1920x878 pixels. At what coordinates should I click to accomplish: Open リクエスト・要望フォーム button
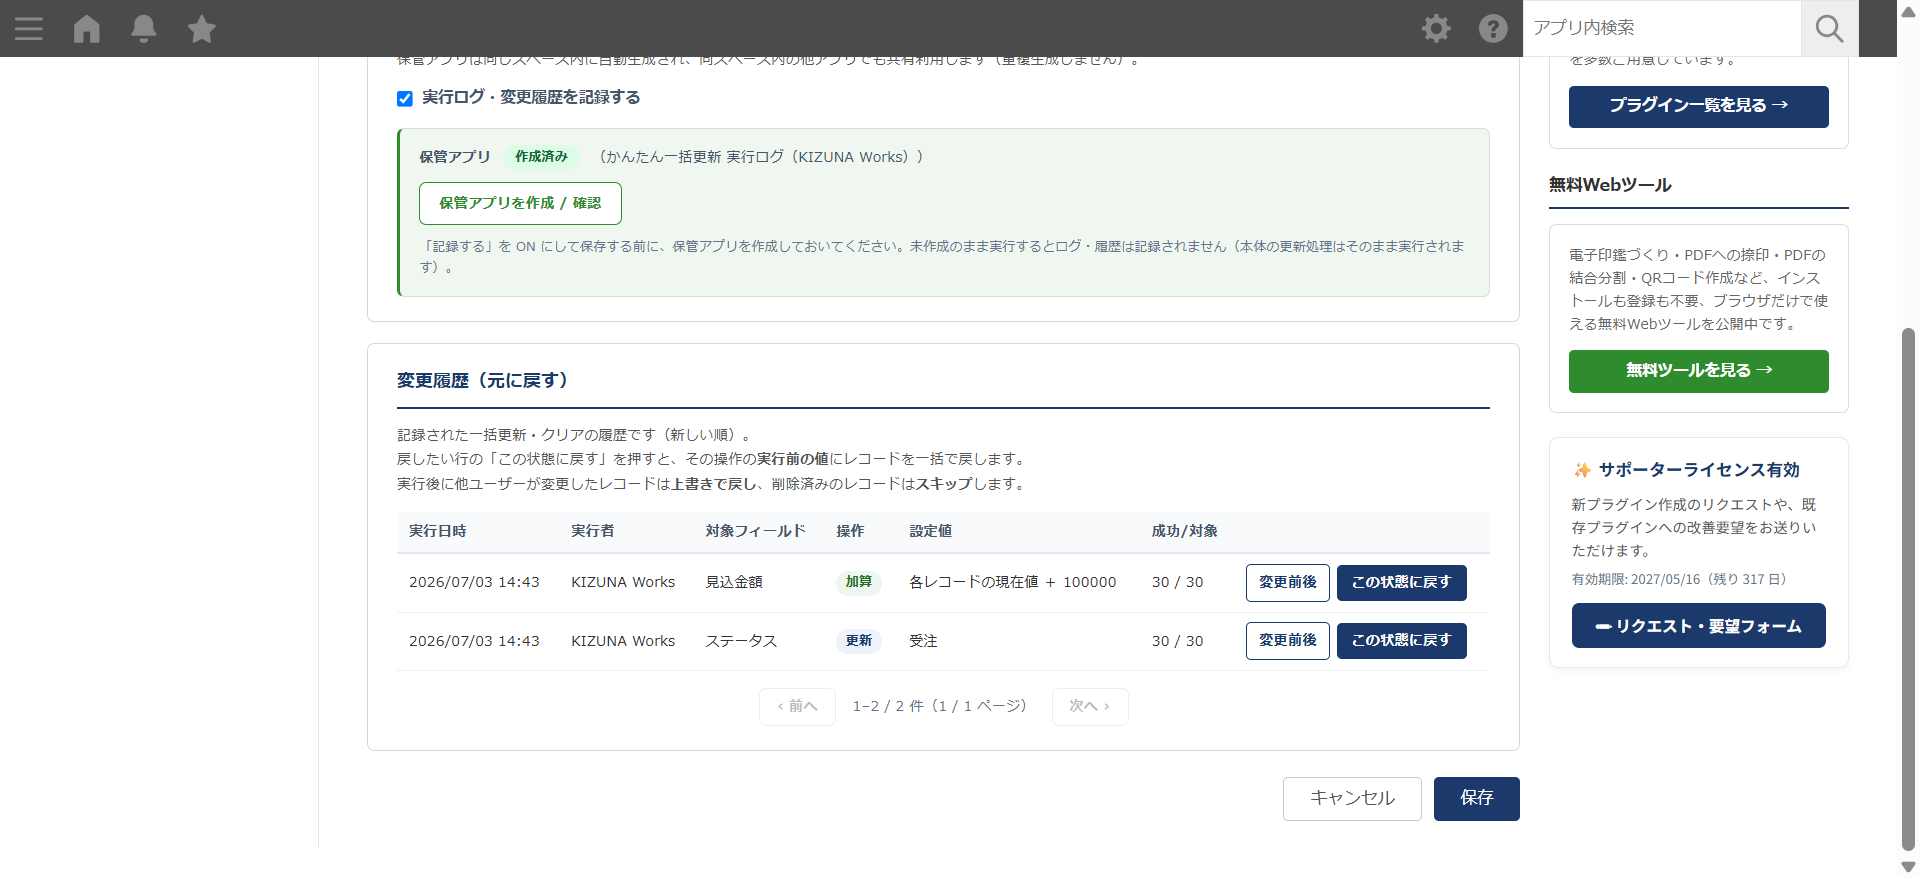(1698, 626)
